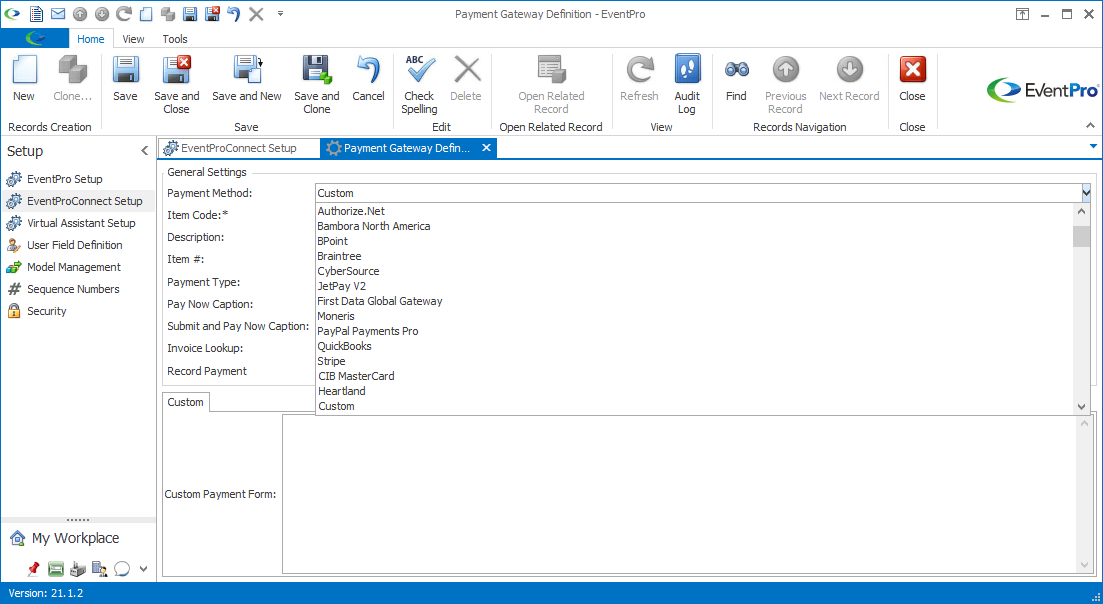Switch to the Tools ribbon tab

click(x=174, y=39)
